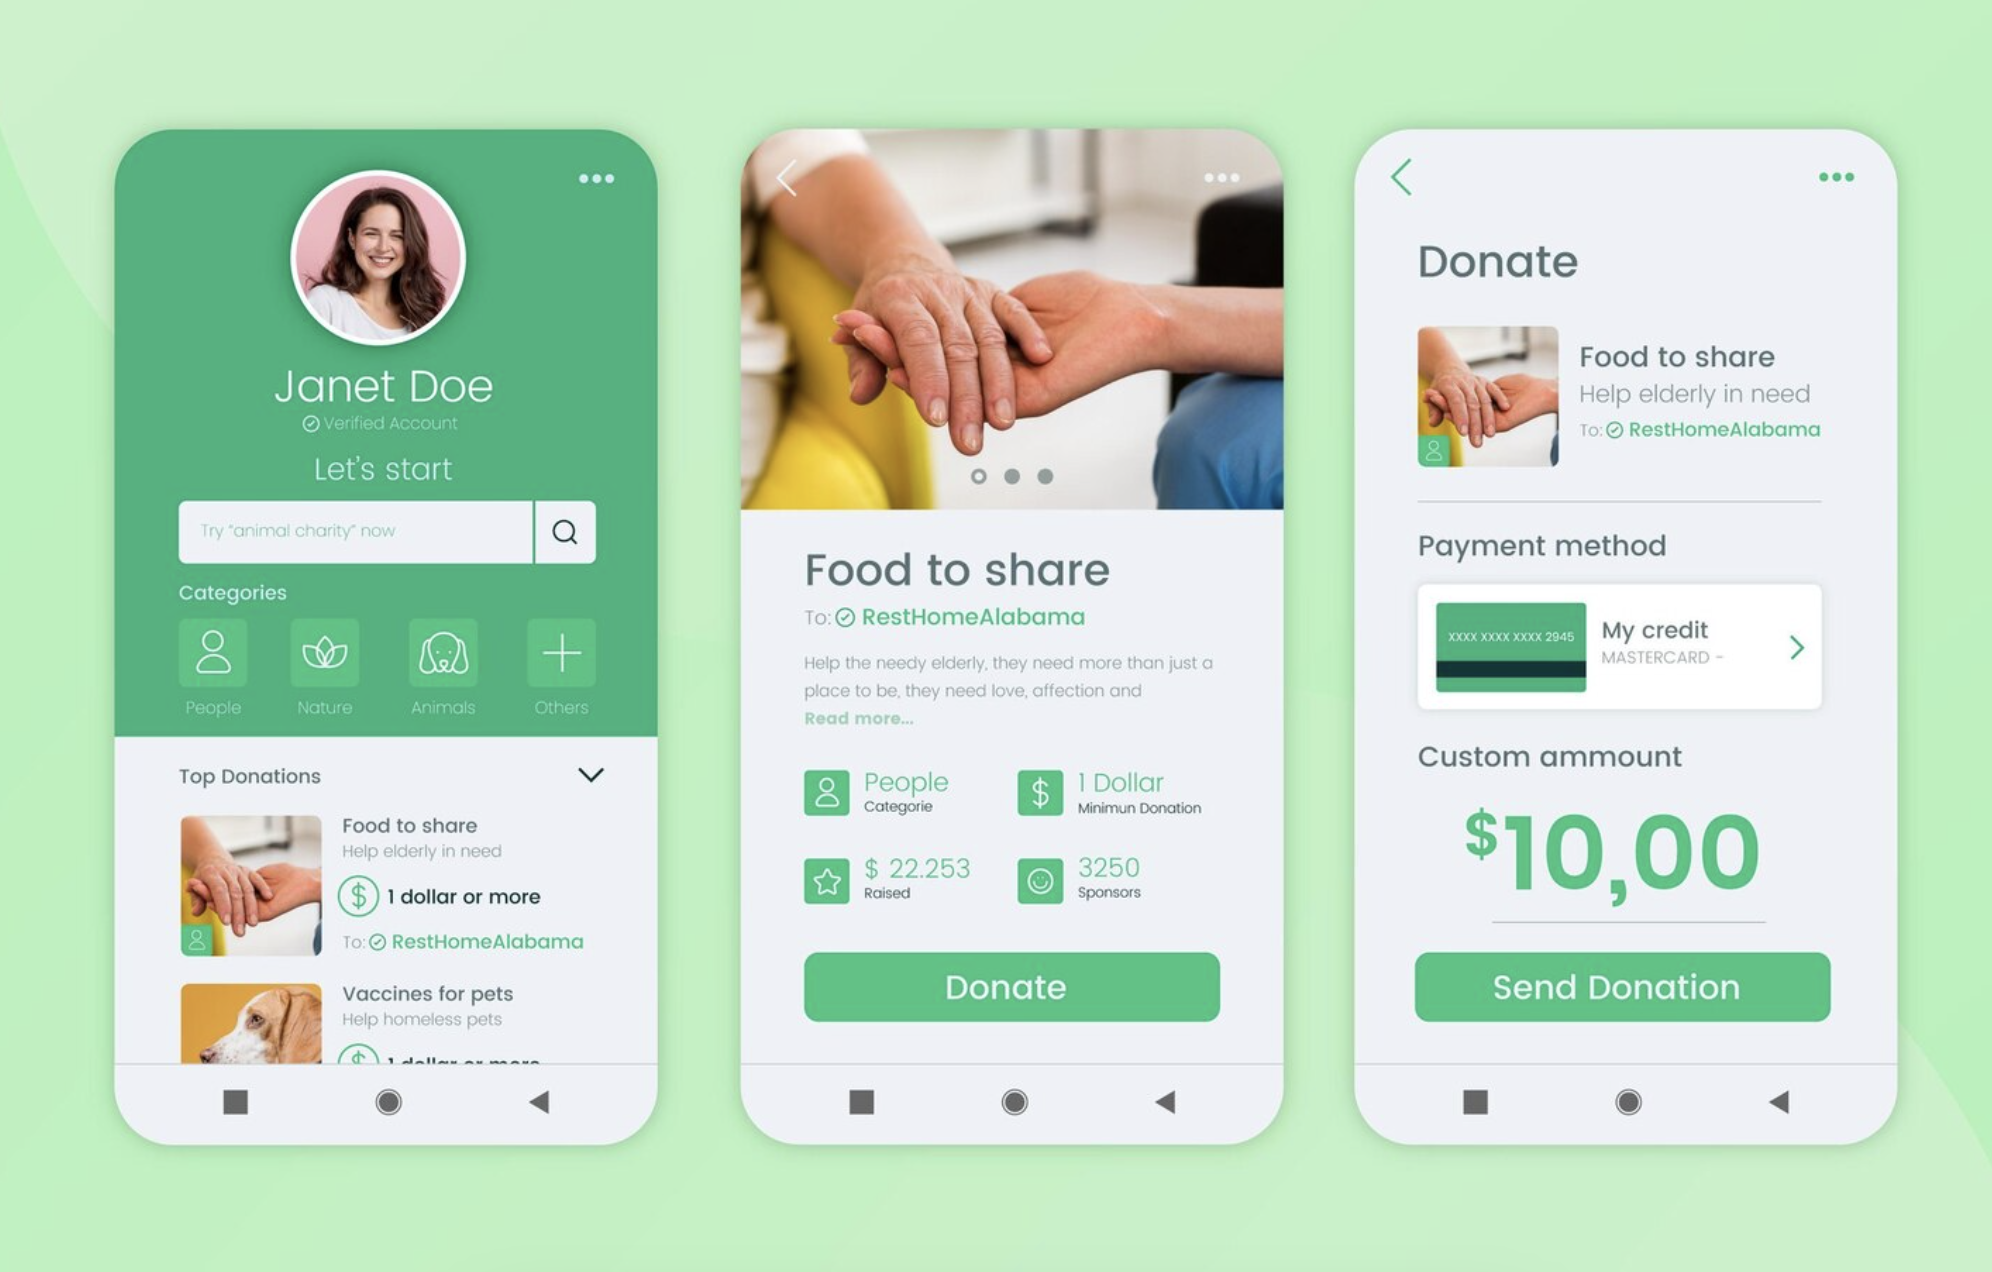Tap the search input field

tap(354, 530)
